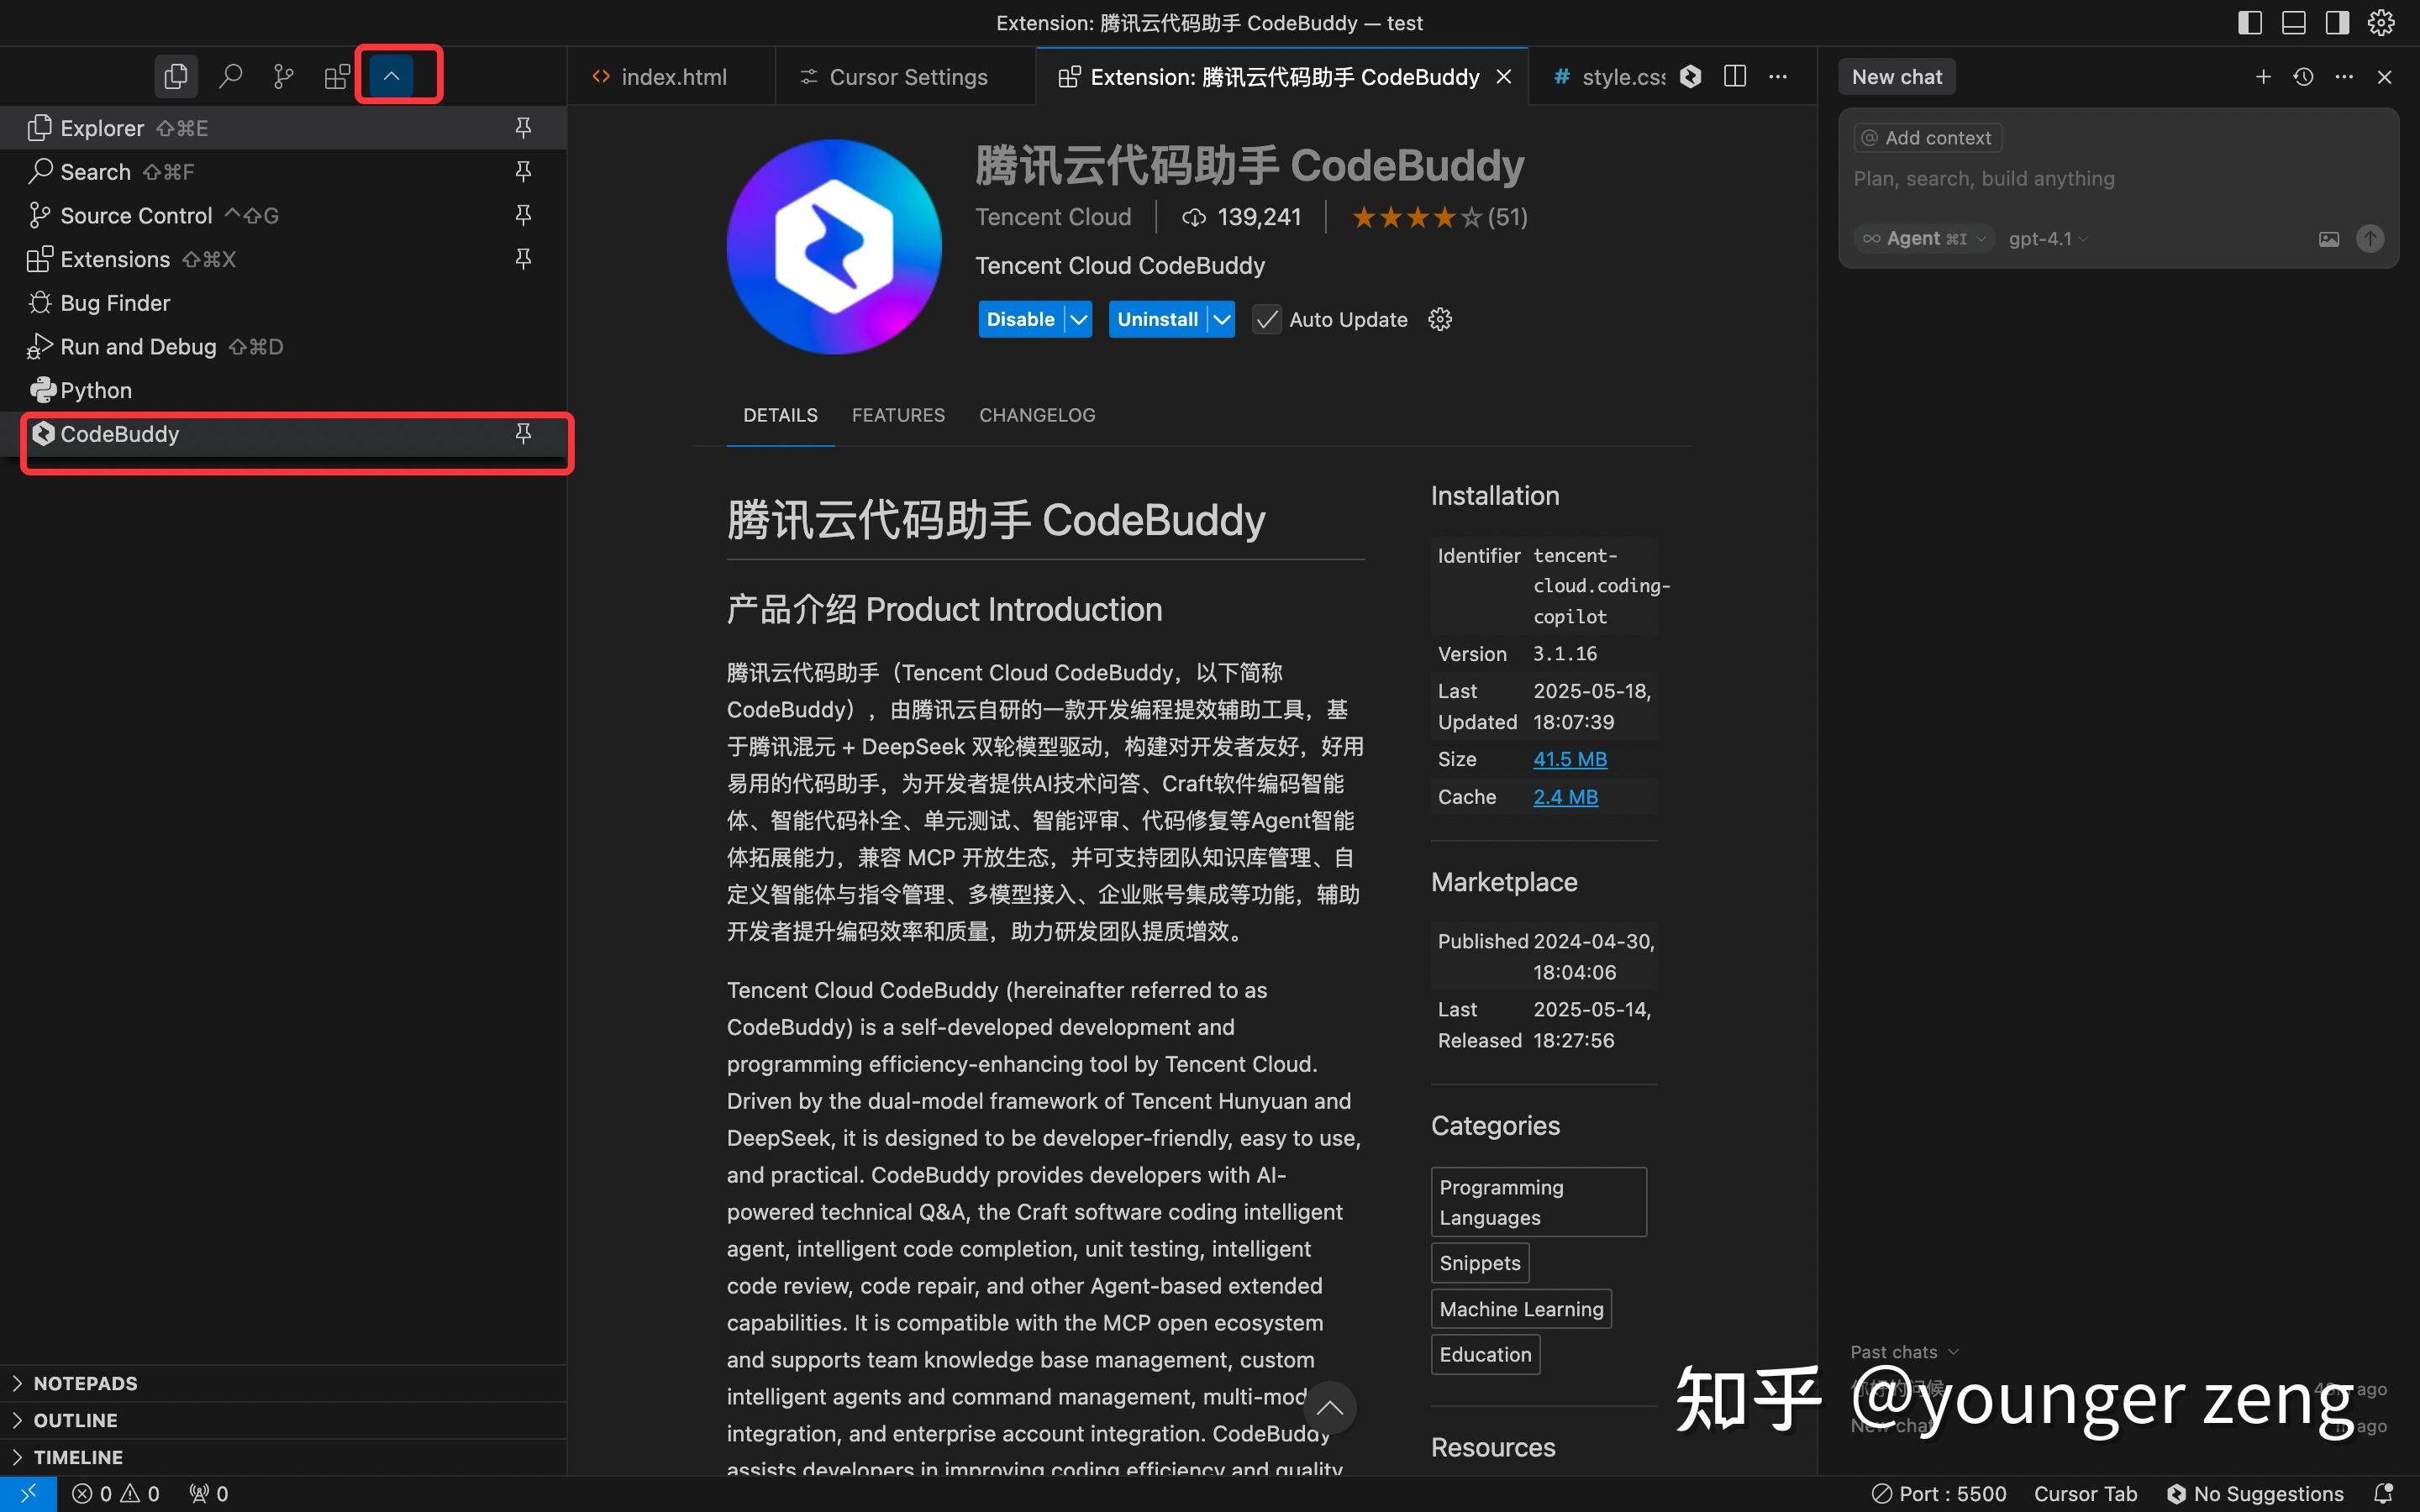Screen dimensions: 2420x1512
Task: Click the Uninstall button
Action: coord(1158,319)
